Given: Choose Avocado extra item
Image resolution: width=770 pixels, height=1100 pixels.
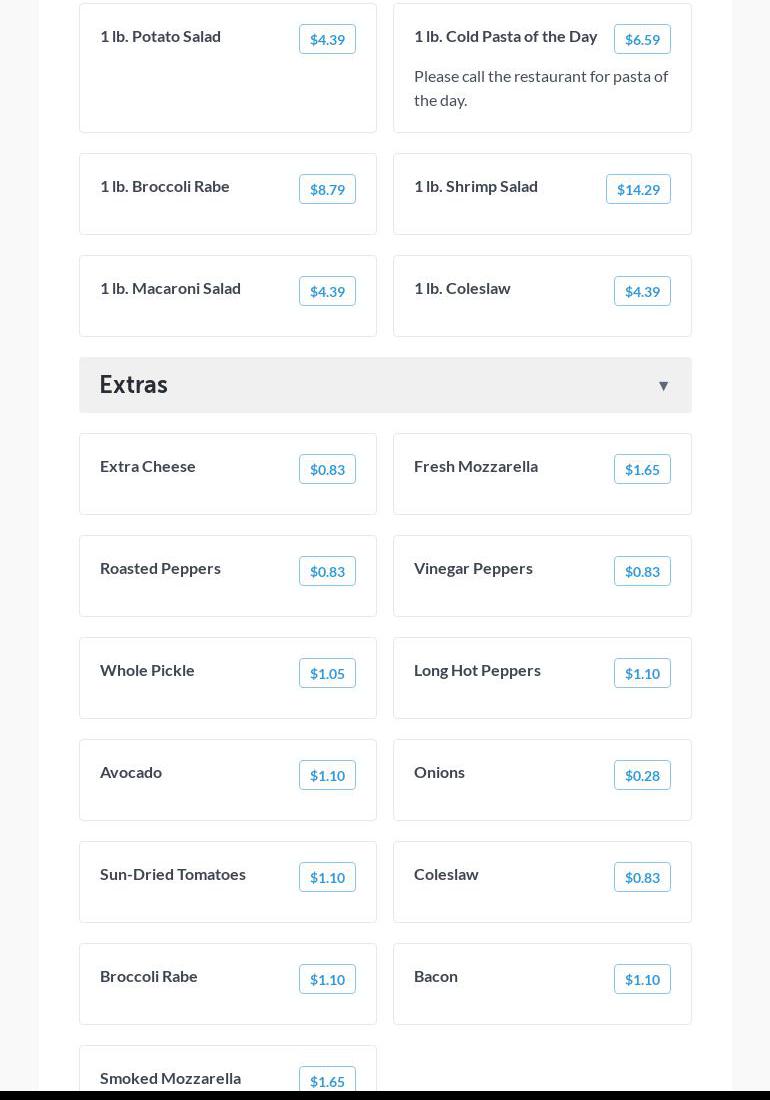Looking at the screenshot, I should [131, 772].
